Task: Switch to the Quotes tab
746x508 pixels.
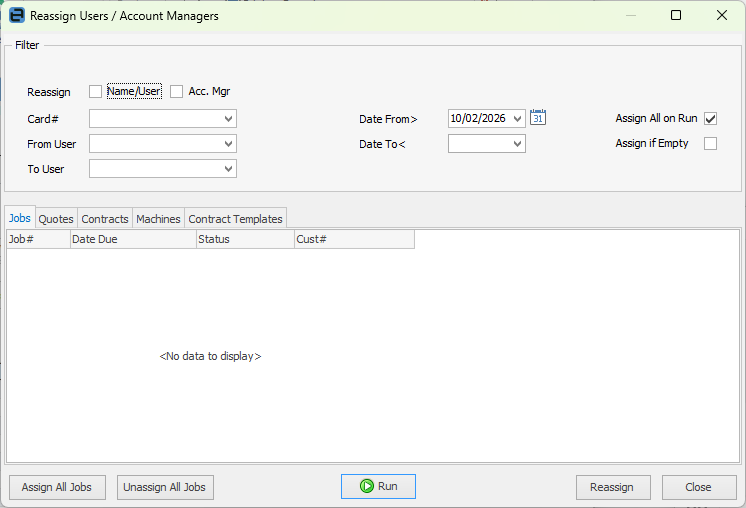Action: point(56,219)
